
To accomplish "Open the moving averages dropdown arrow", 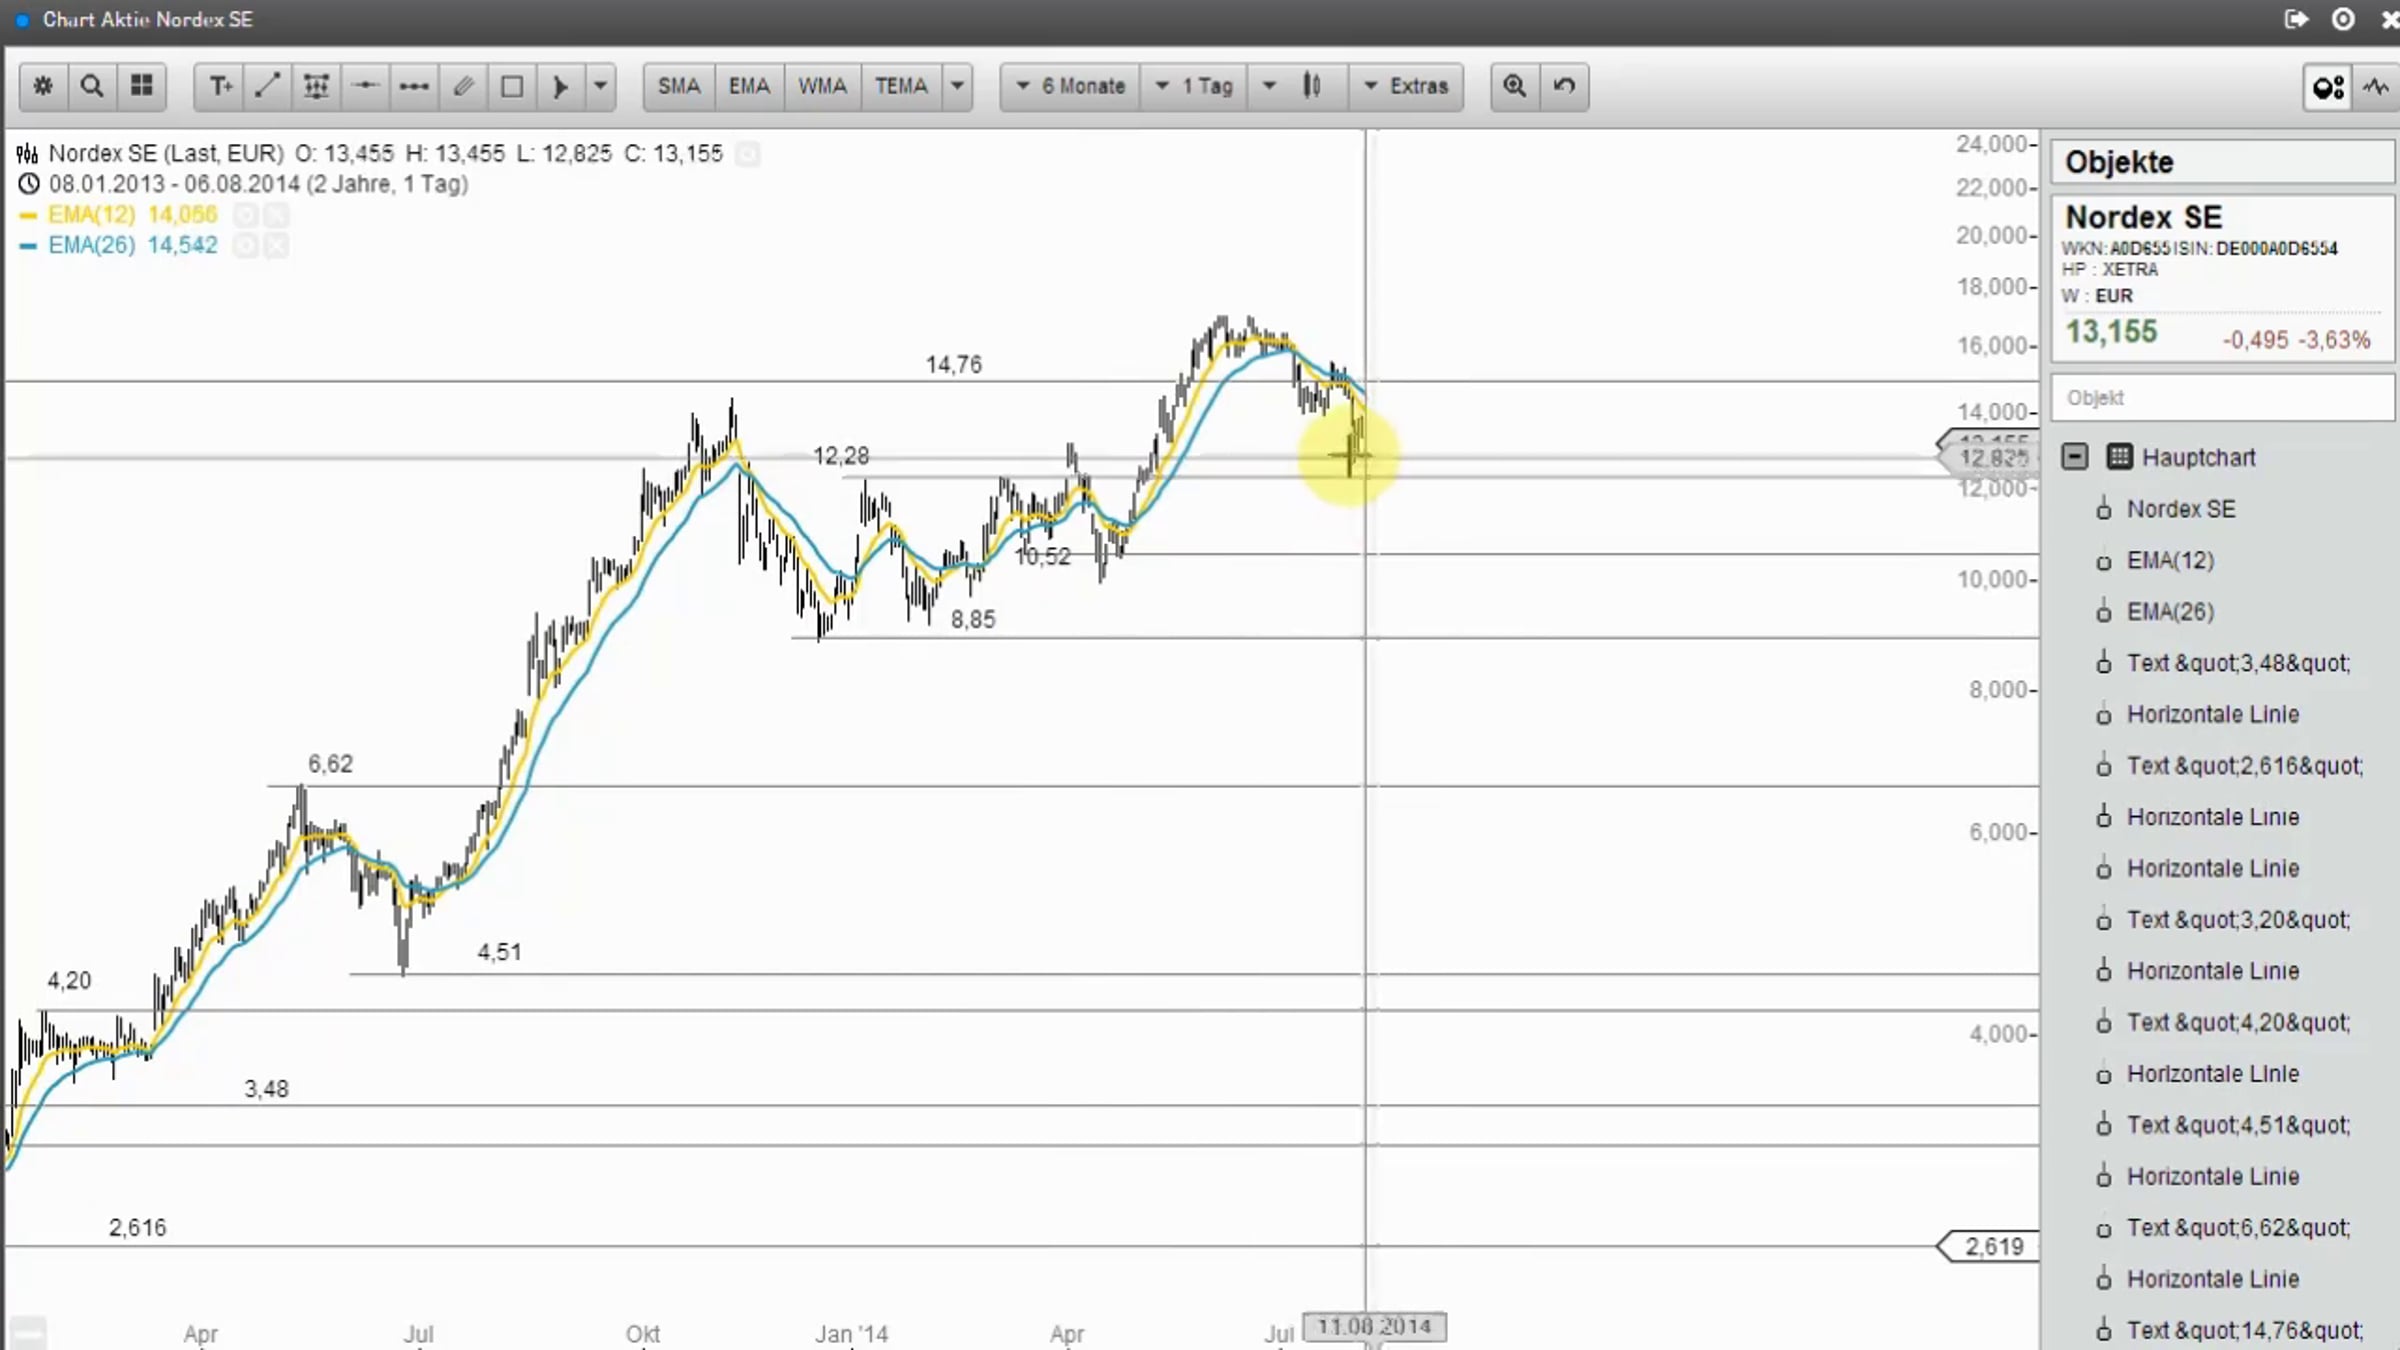I will click(x=957, y=86).
